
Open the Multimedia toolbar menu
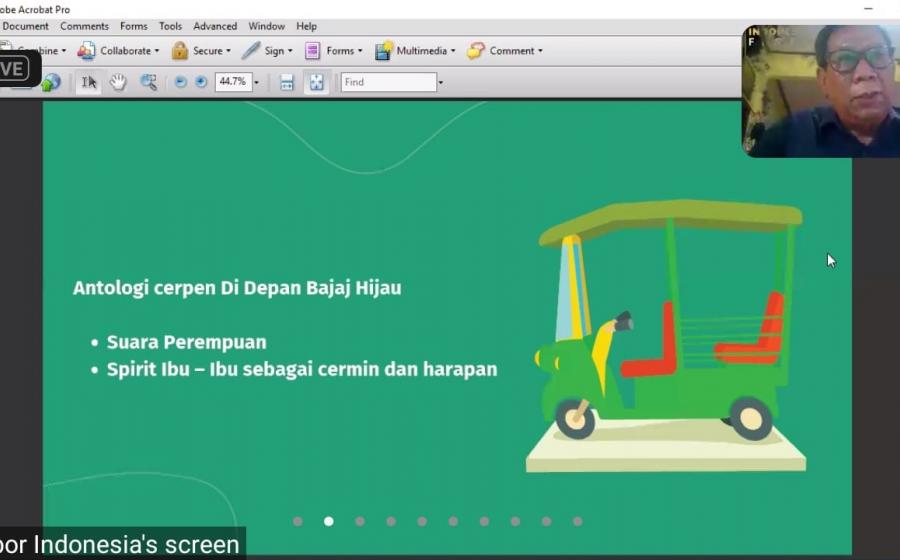416,51
